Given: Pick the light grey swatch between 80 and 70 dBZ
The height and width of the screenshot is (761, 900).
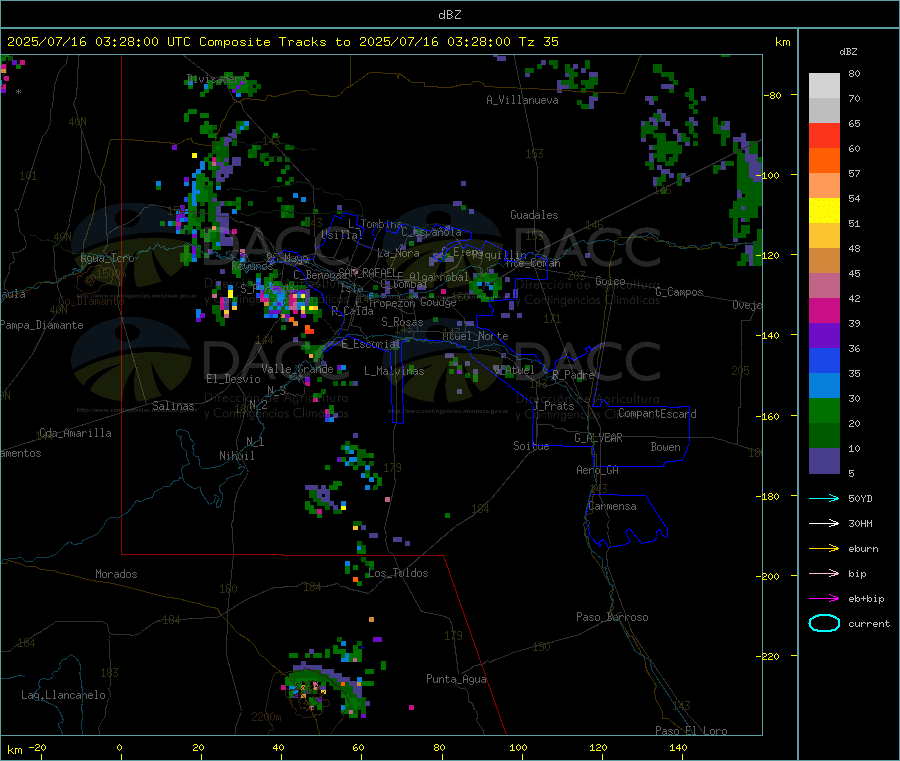Looking at the screenshot, I should point(824,86).
